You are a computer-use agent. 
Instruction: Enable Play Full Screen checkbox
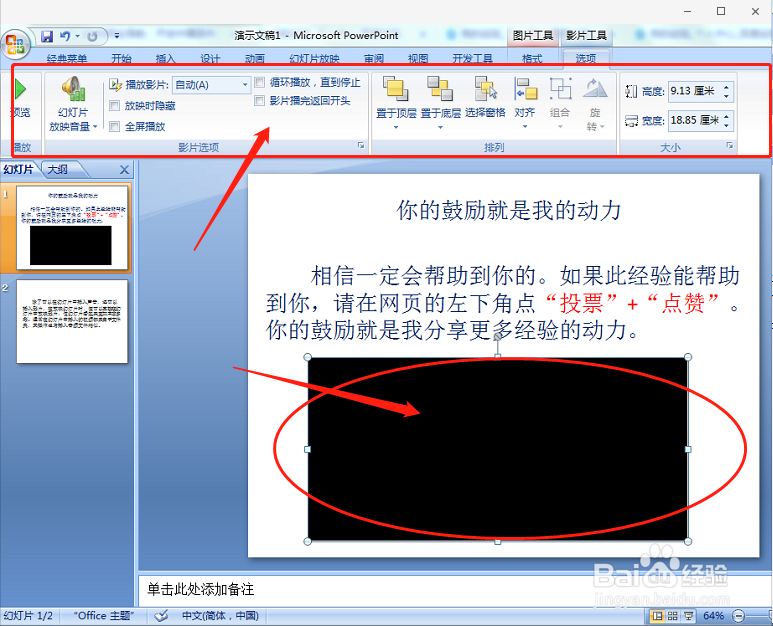[114, 127]
